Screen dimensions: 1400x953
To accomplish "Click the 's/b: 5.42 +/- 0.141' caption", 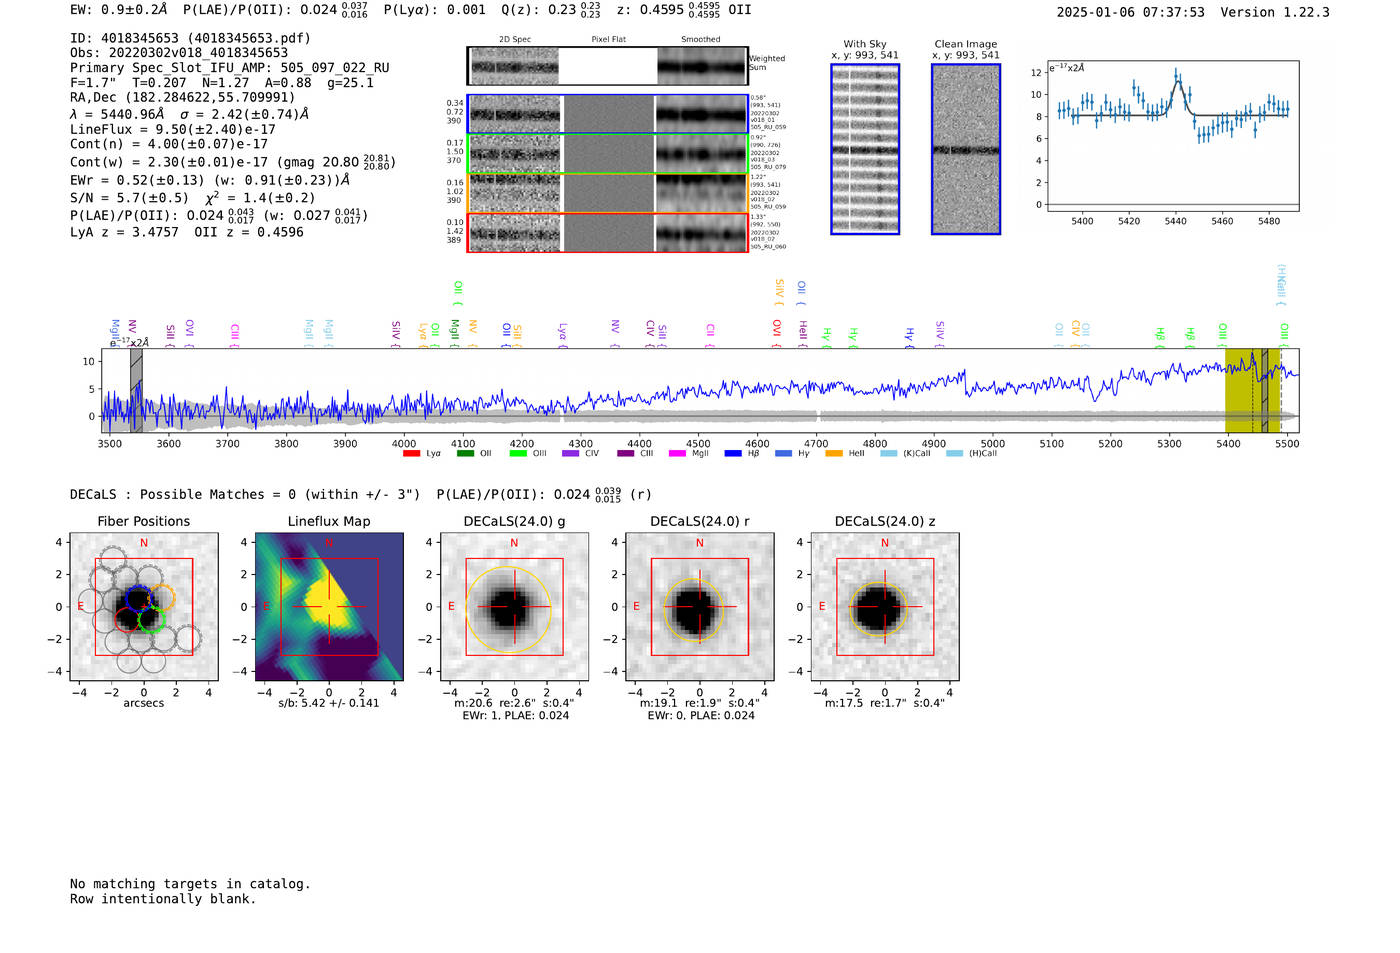I will [329, 703].
